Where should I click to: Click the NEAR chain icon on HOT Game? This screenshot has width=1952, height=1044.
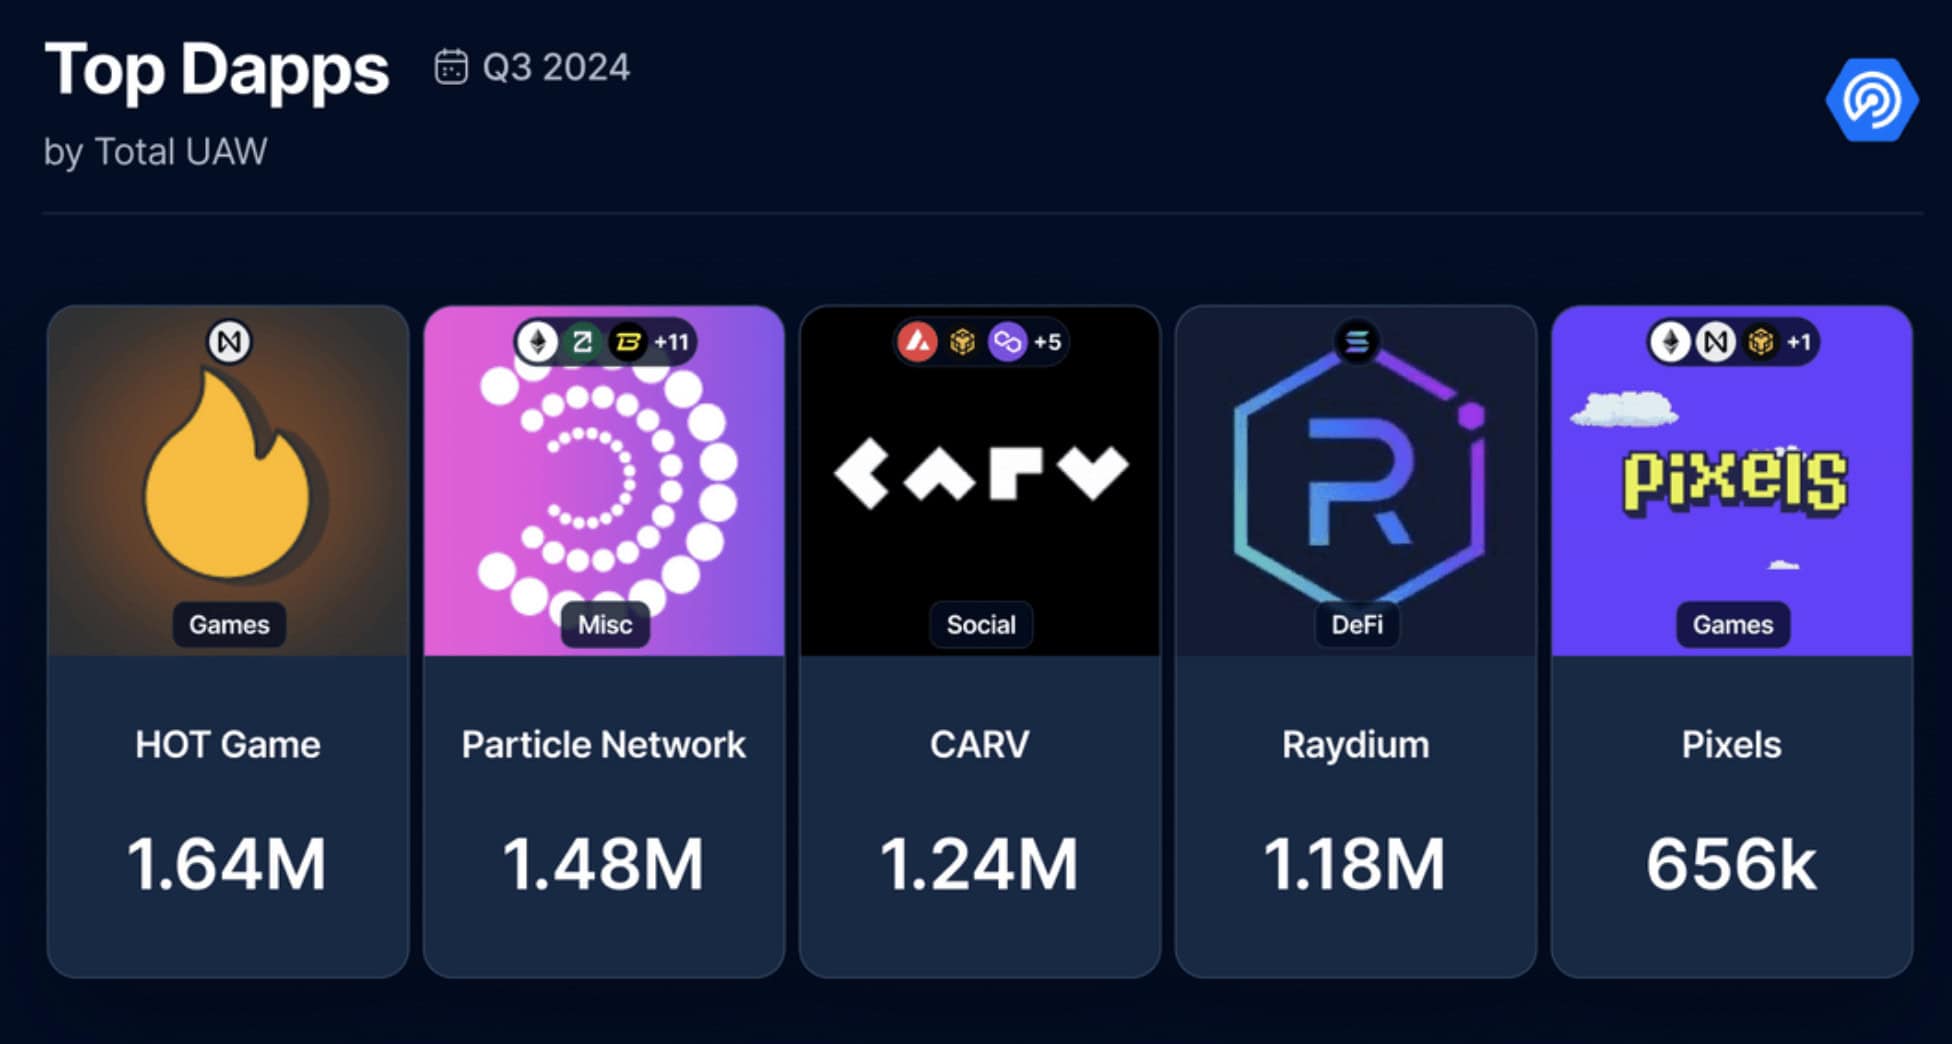229,342
